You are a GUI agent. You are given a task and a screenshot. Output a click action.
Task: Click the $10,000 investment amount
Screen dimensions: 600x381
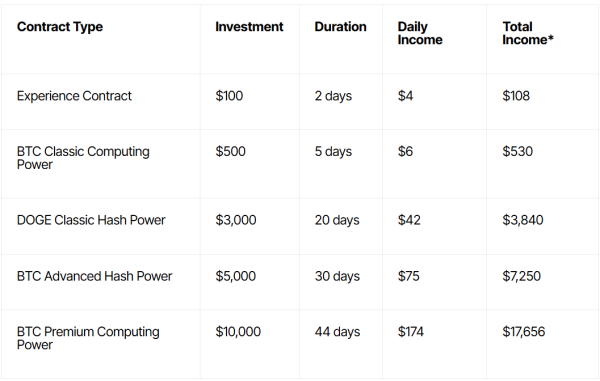pos(238,332)
